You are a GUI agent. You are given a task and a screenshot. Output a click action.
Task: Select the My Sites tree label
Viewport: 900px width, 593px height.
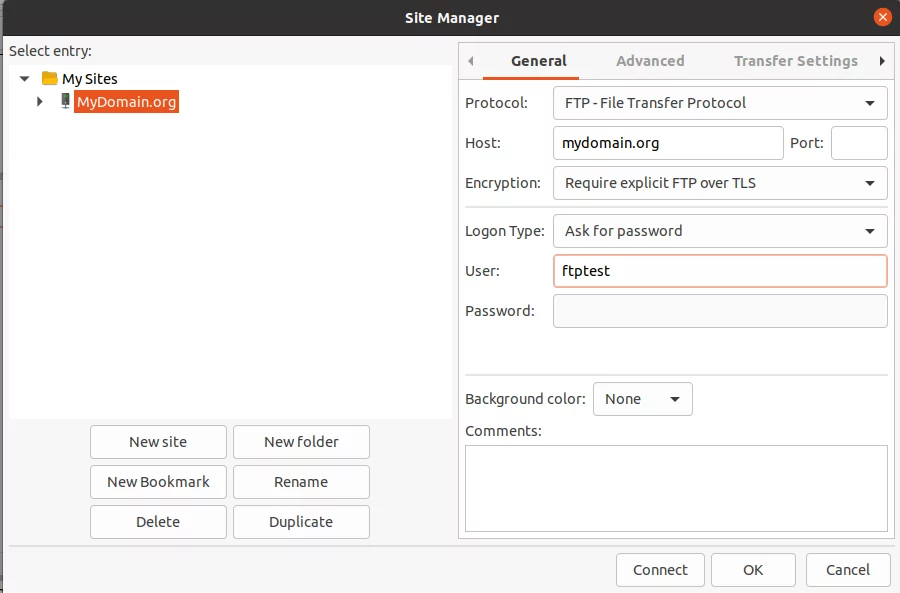90,79
